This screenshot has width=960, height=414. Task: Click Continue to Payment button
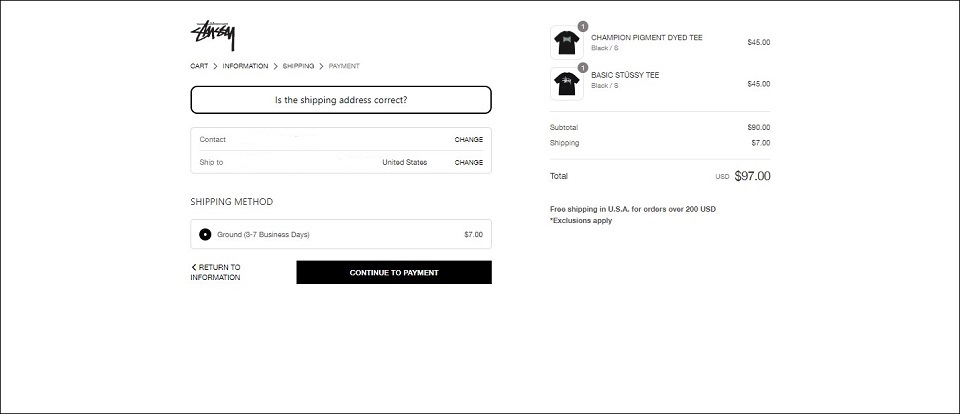tap(394, 273)
